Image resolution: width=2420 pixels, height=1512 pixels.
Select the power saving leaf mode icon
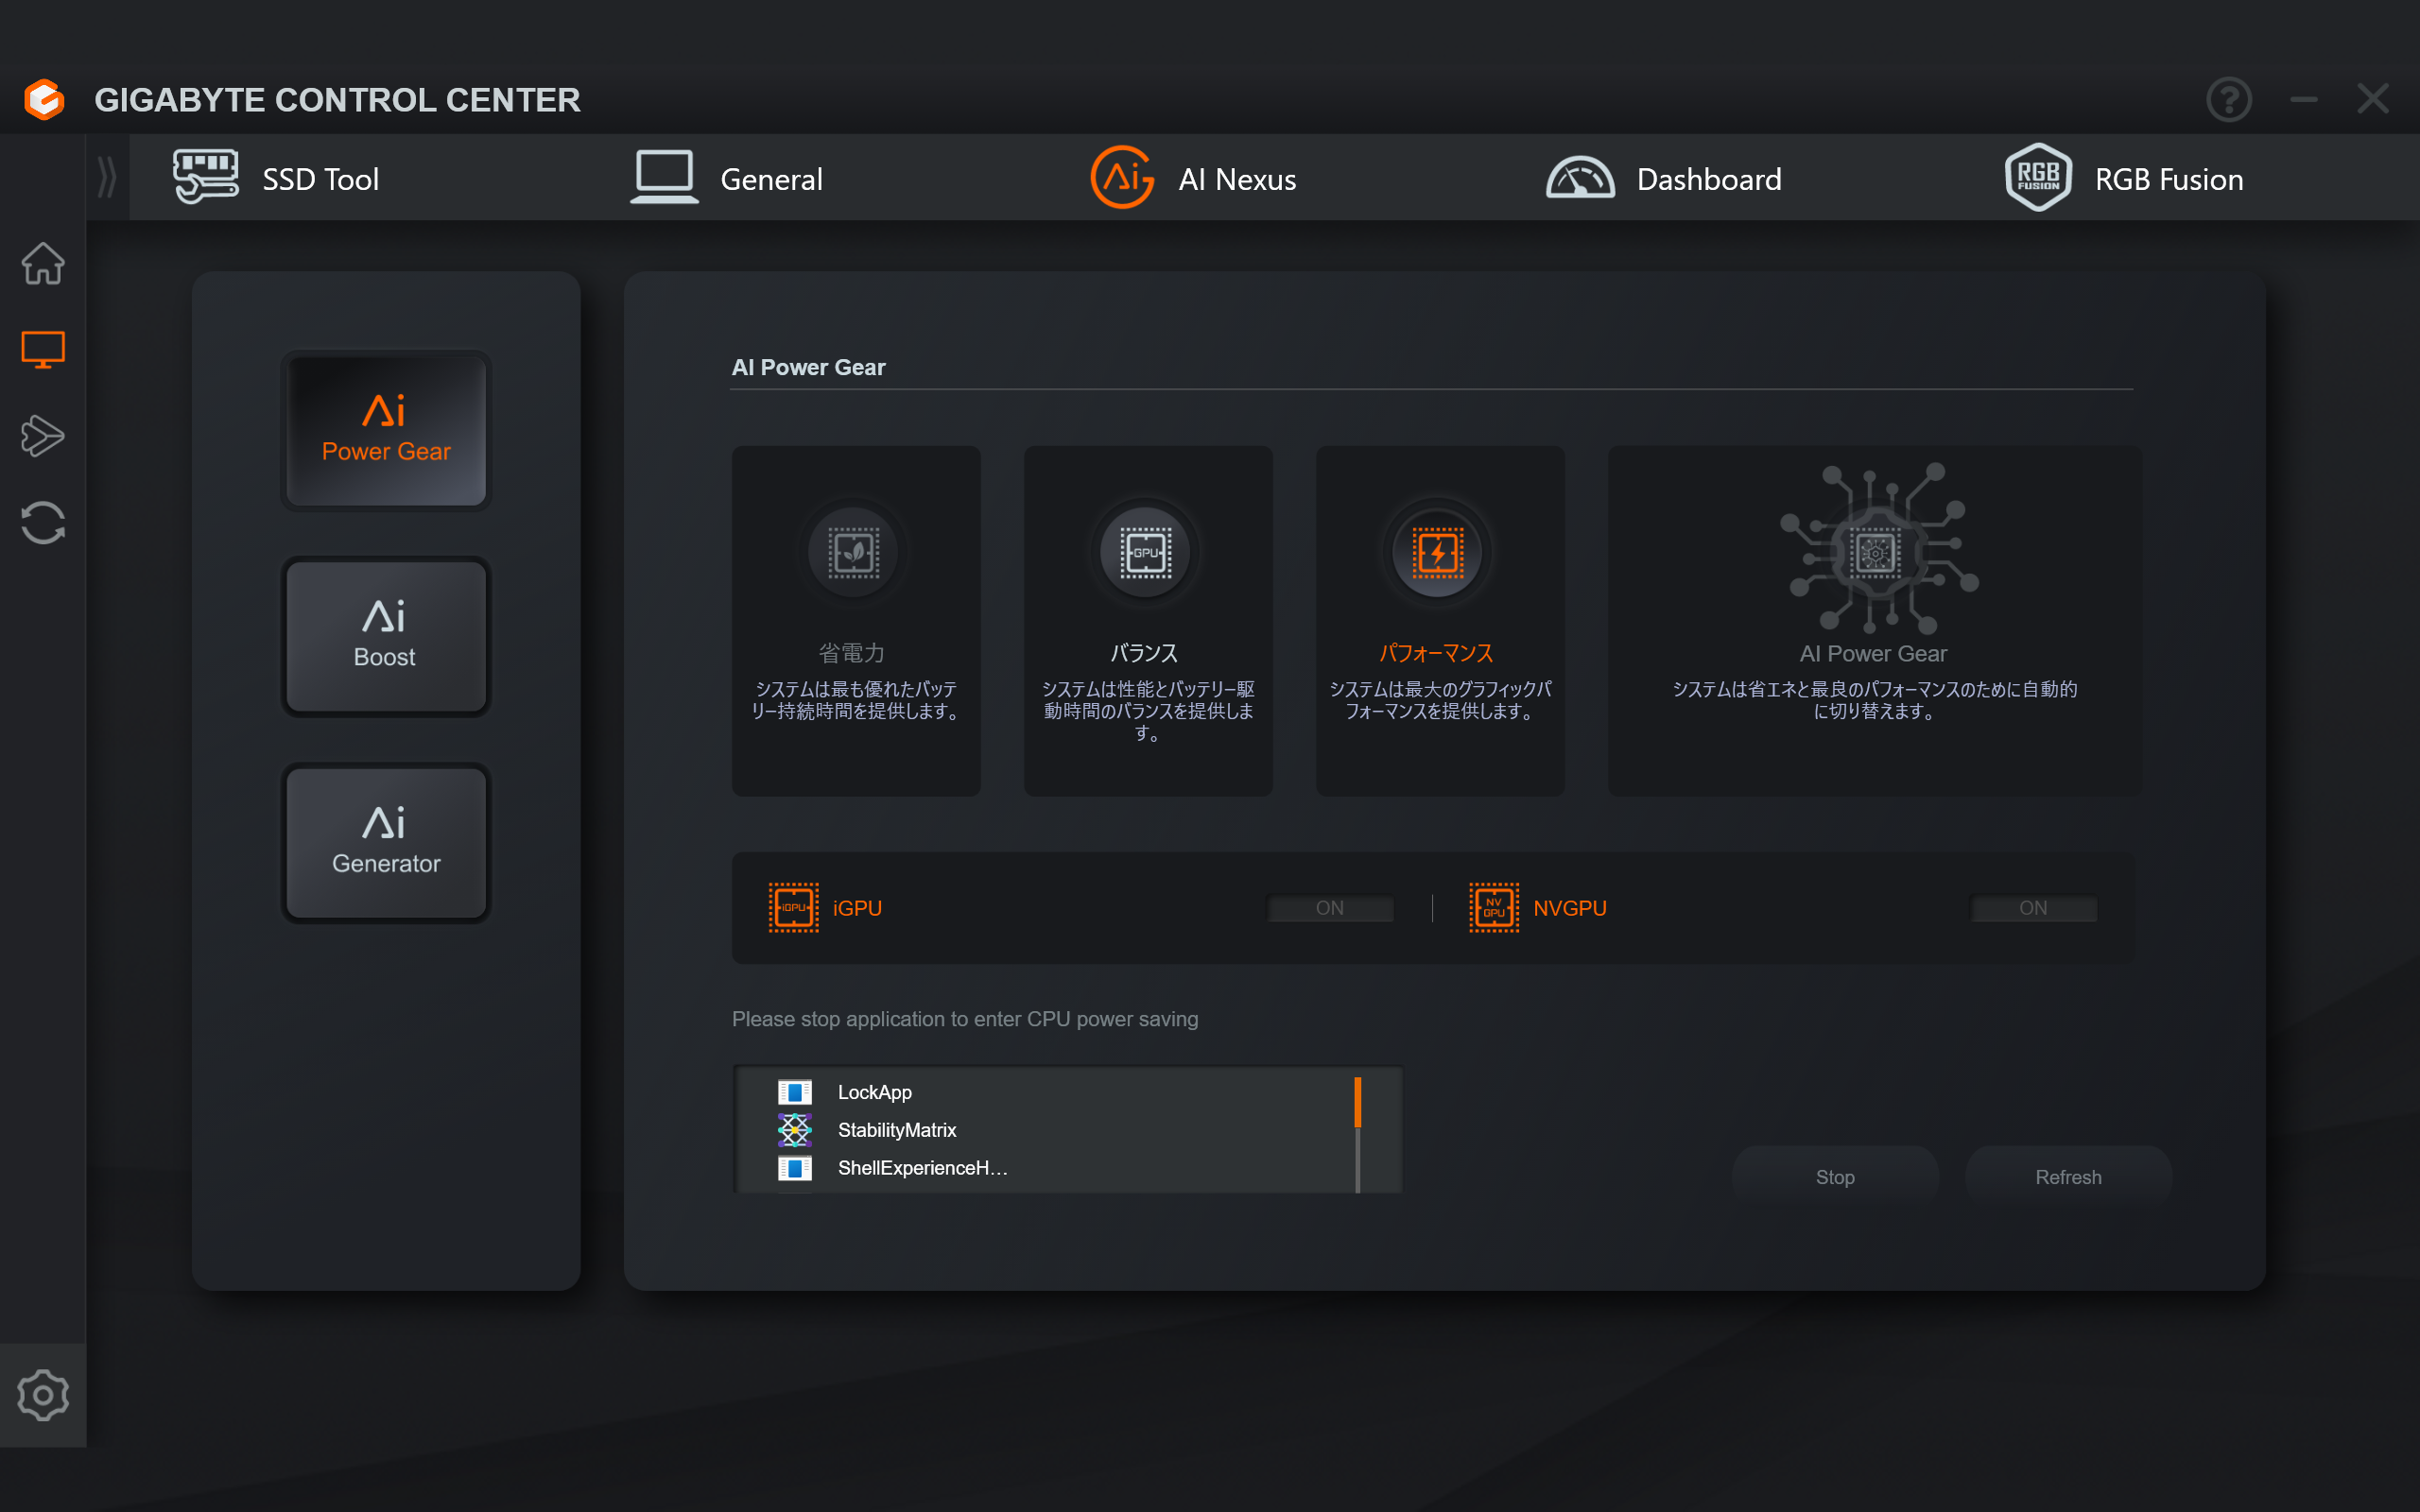pyautogui.click(x=854, y=553)
